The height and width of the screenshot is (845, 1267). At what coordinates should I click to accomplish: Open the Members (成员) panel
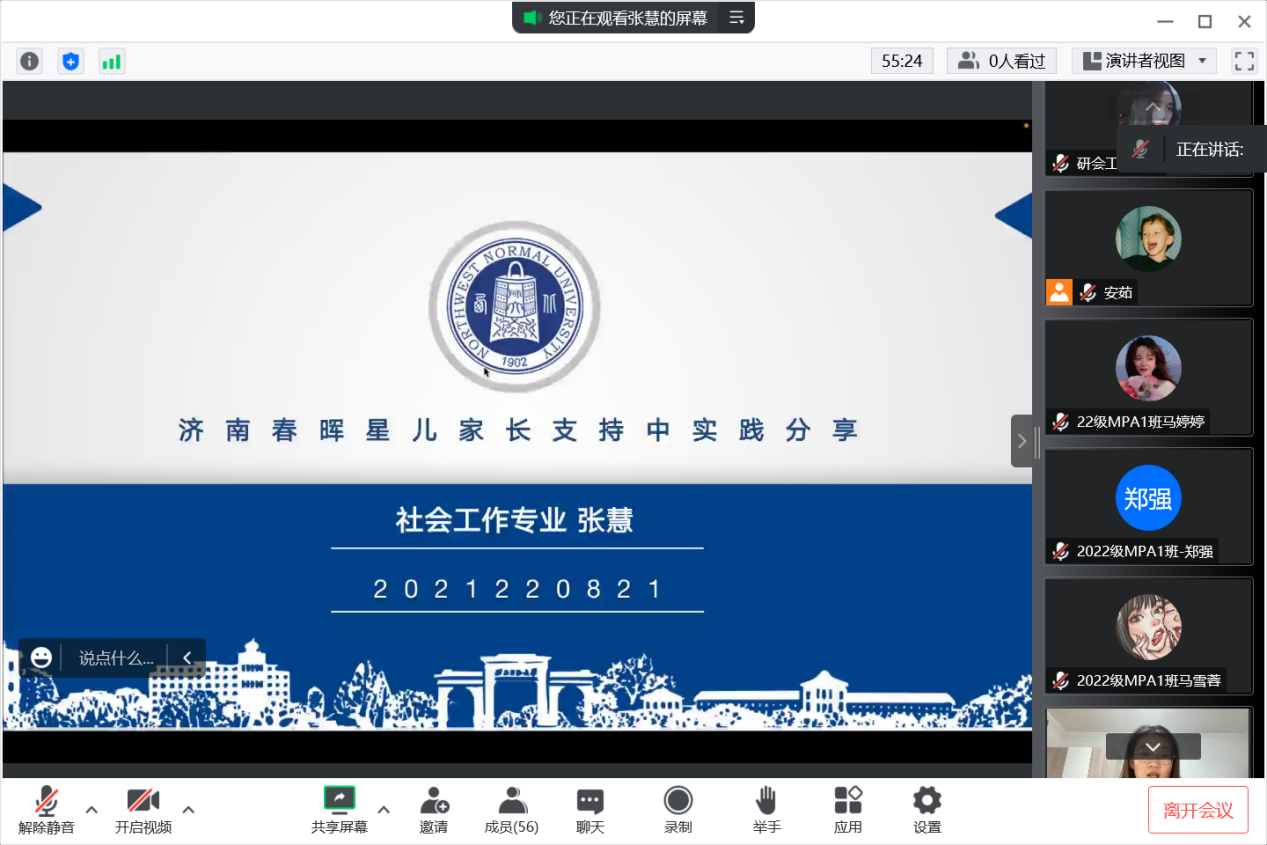[511, 809]
